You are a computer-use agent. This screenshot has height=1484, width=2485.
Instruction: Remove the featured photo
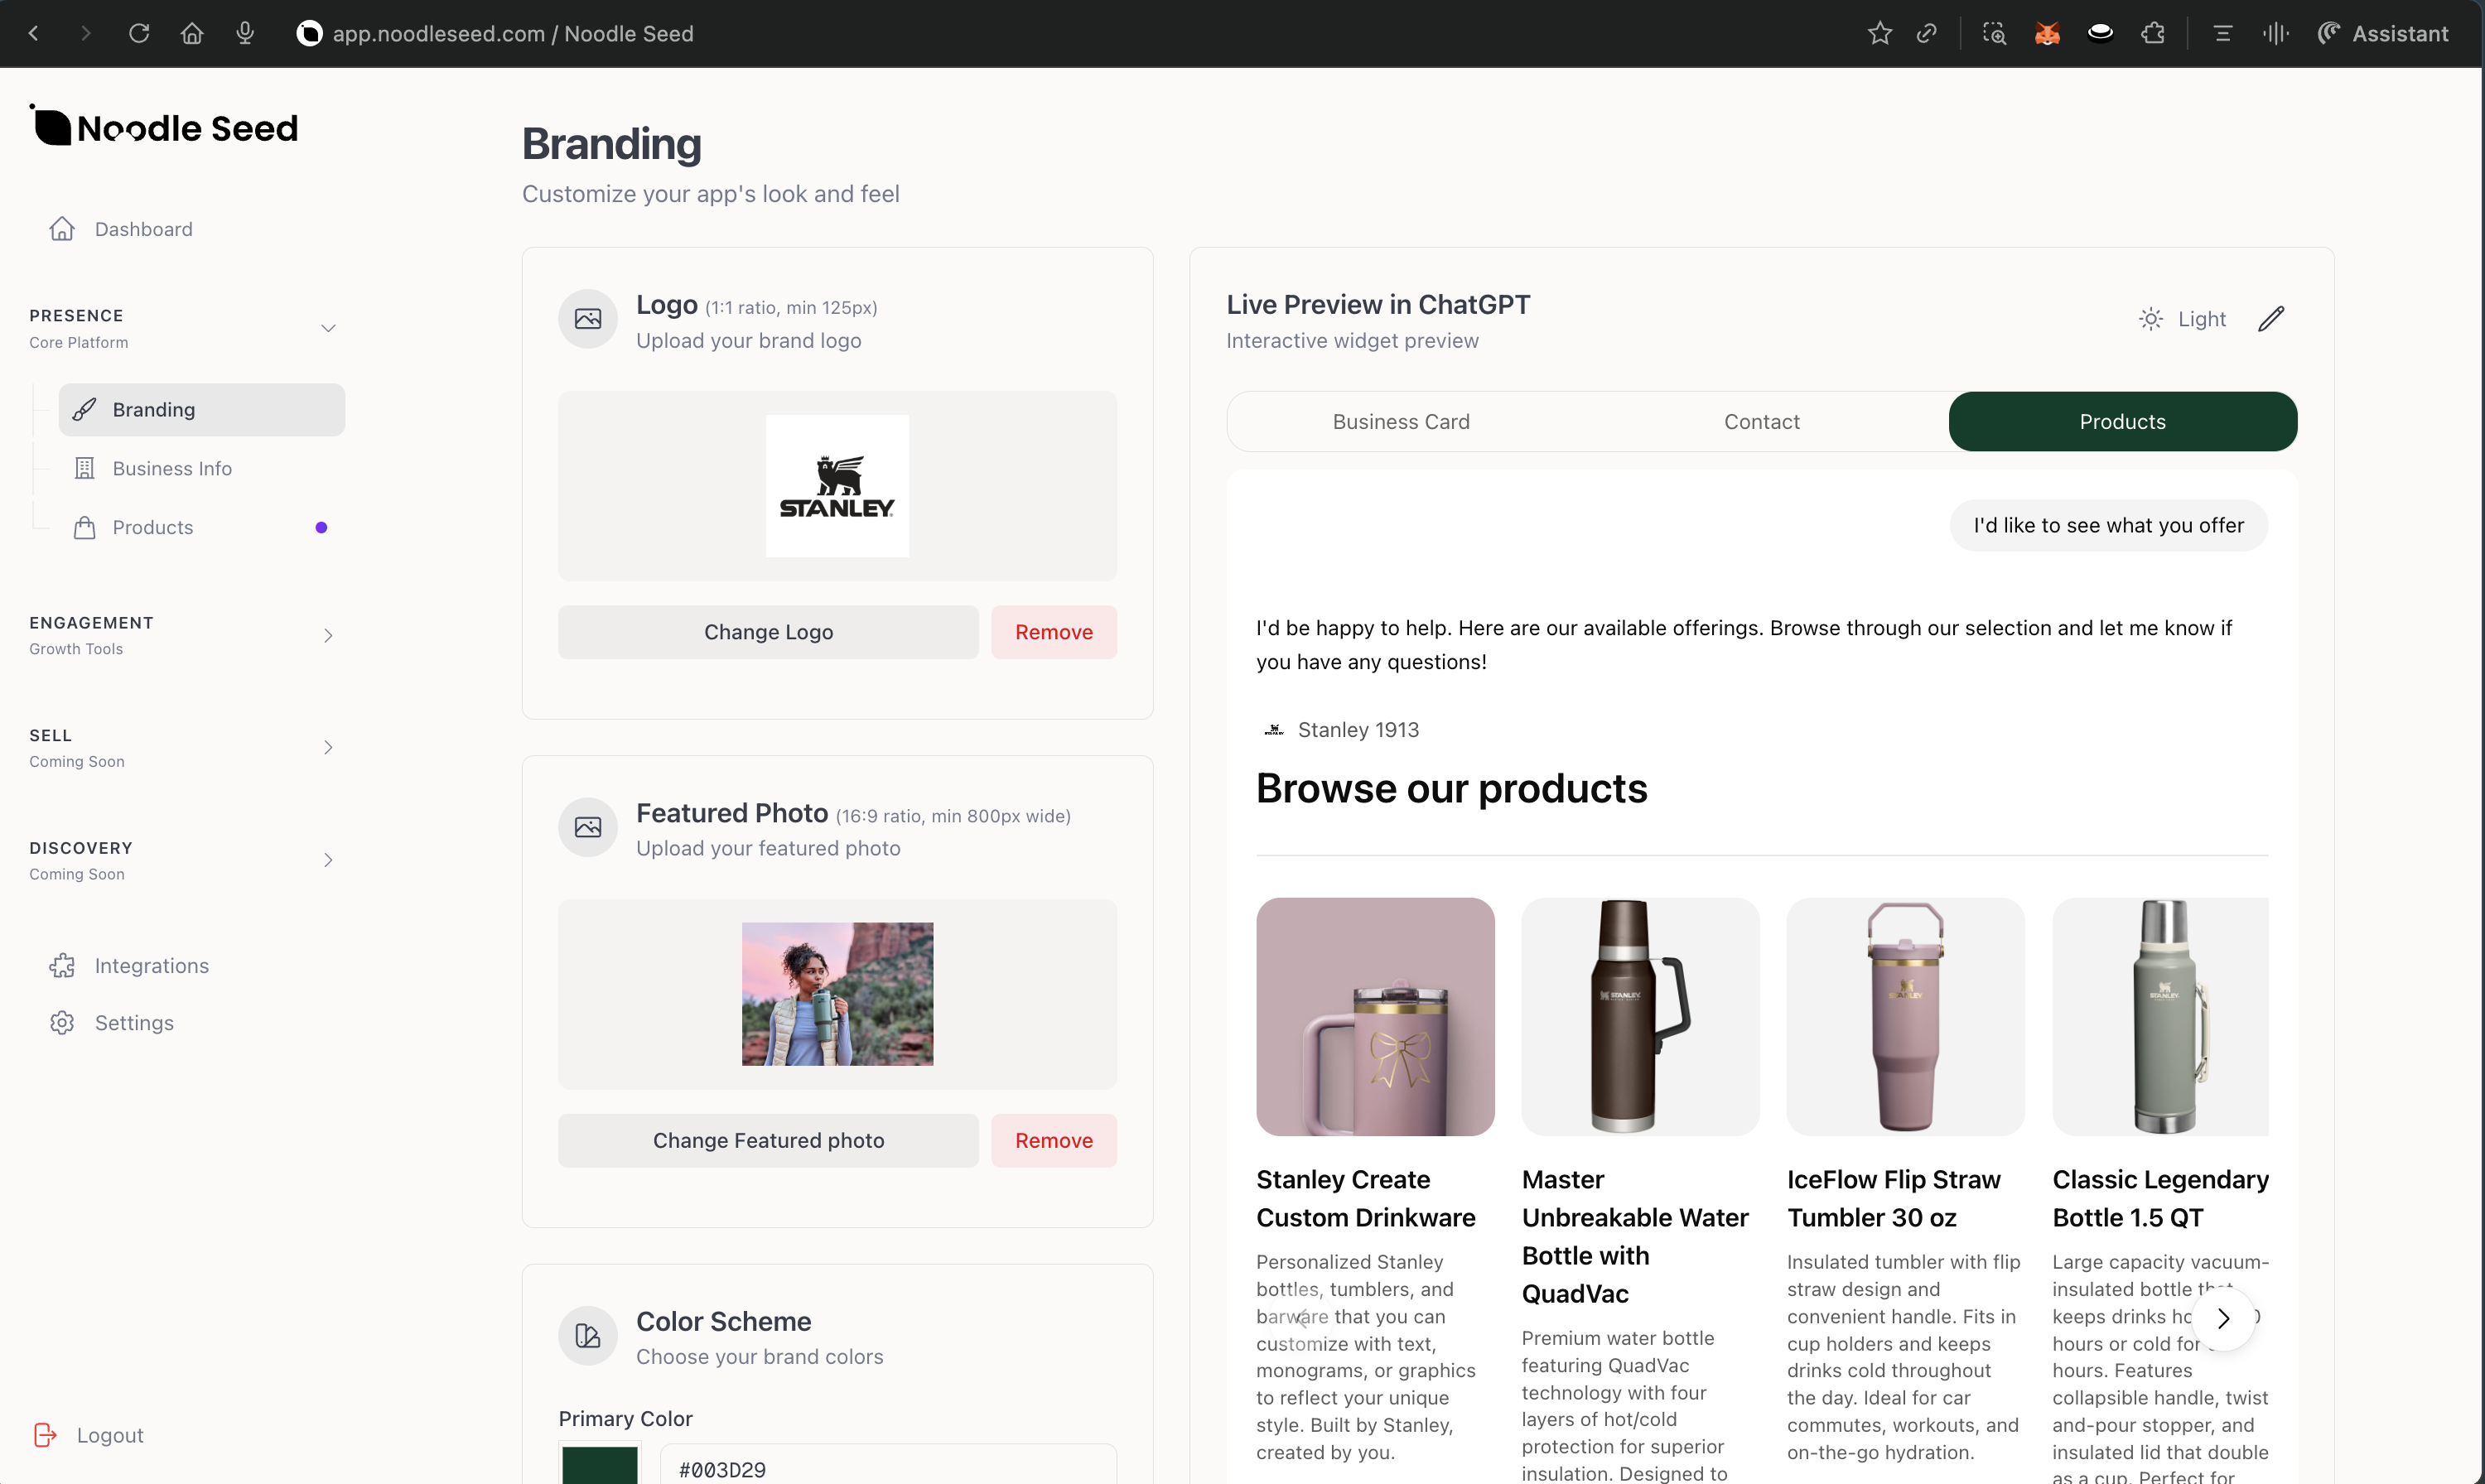[x=1053, y=1140]
